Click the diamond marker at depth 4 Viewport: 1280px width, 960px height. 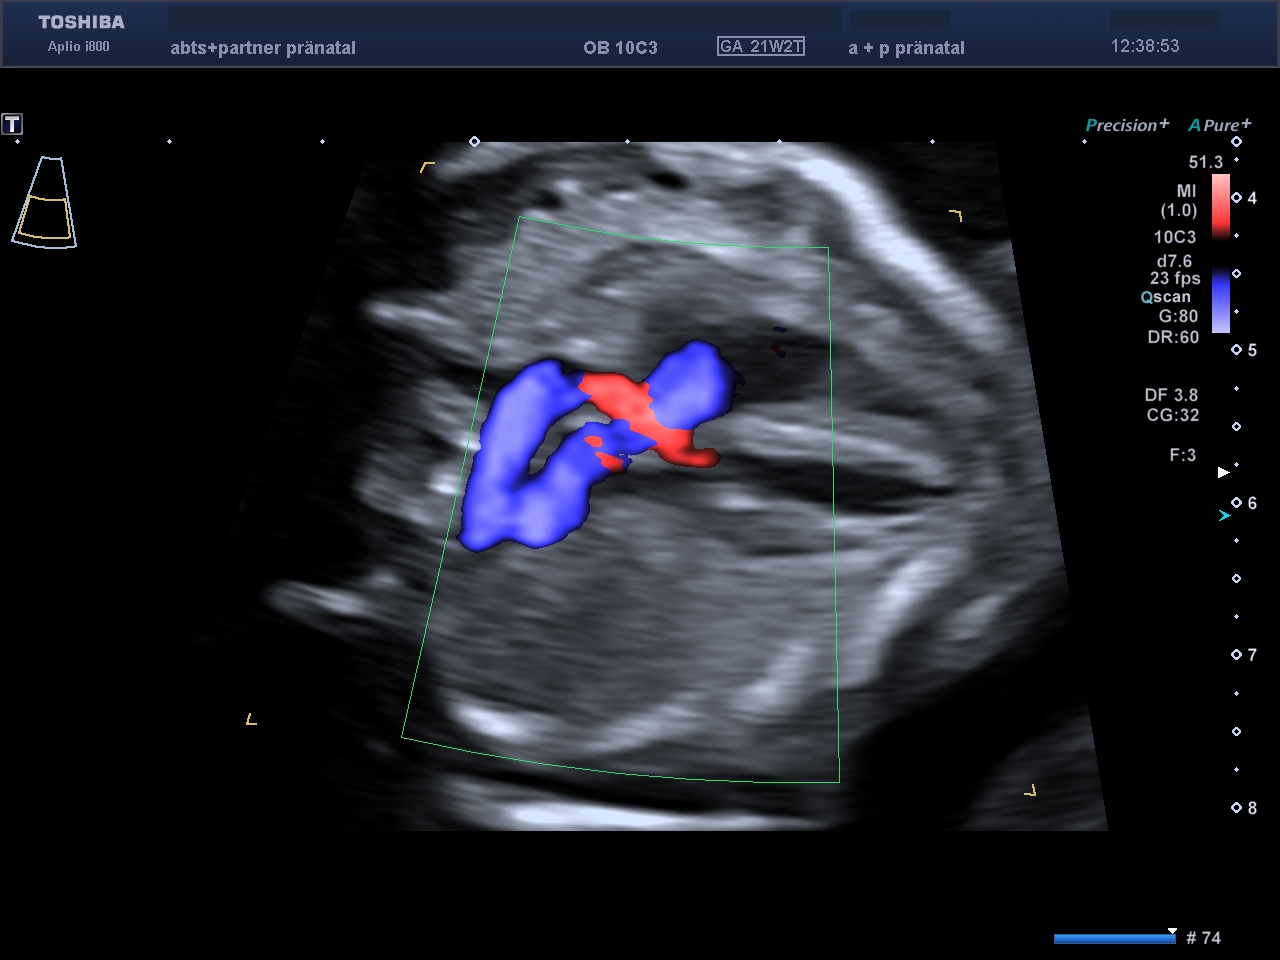(x=1237, y=198)
